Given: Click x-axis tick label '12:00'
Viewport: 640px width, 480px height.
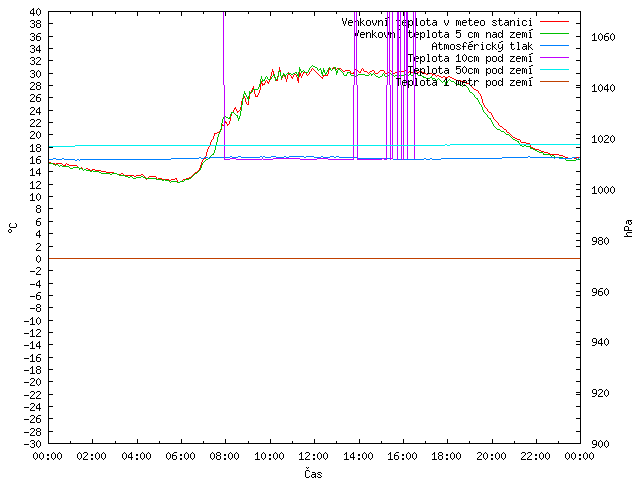Looking at the screenshot, I should click(313, 456).
